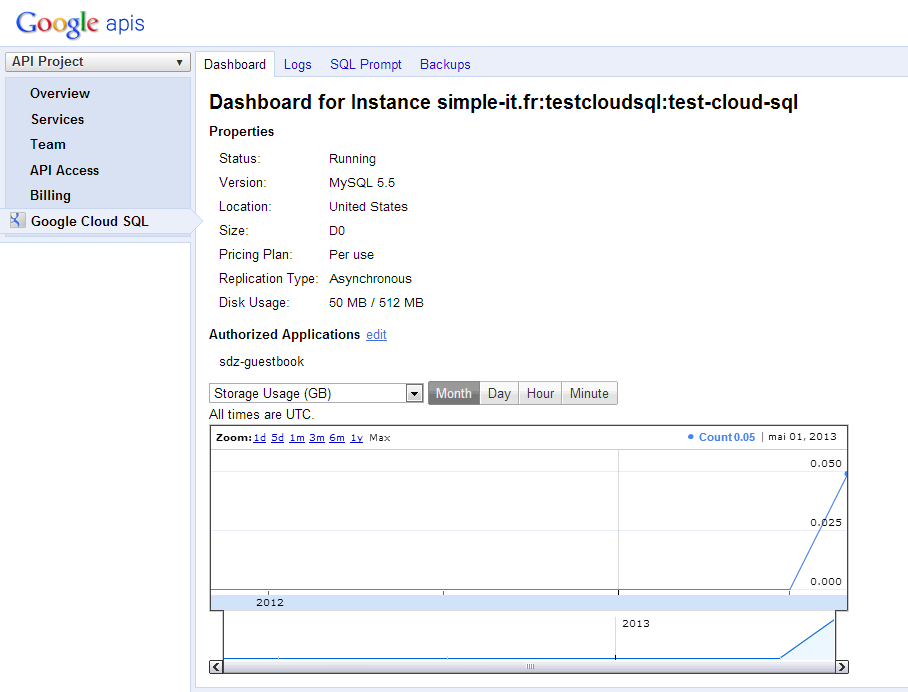Click the right arrow of the chart scrollbar
The image size is (908, 692).
click(x=841, y=666)
